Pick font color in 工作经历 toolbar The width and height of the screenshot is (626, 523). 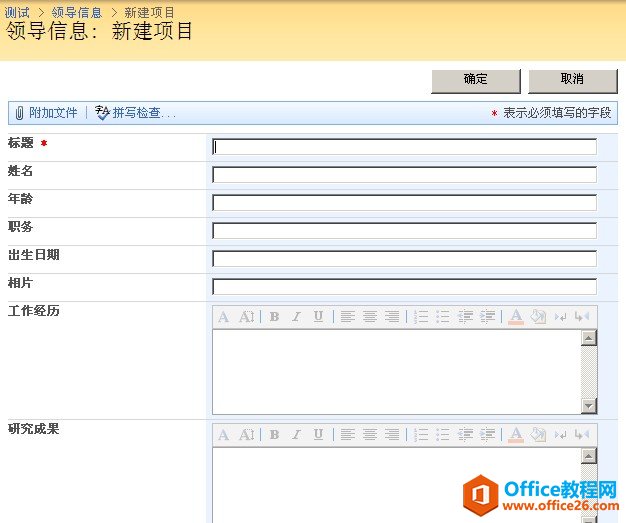[516, 317]
